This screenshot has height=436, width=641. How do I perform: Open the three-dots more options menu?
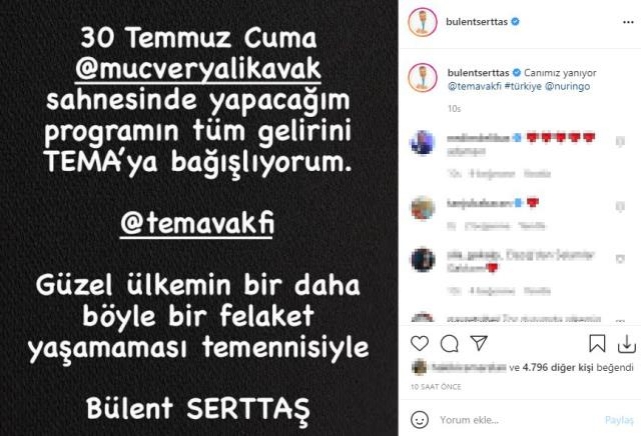[x=628, y=22]
